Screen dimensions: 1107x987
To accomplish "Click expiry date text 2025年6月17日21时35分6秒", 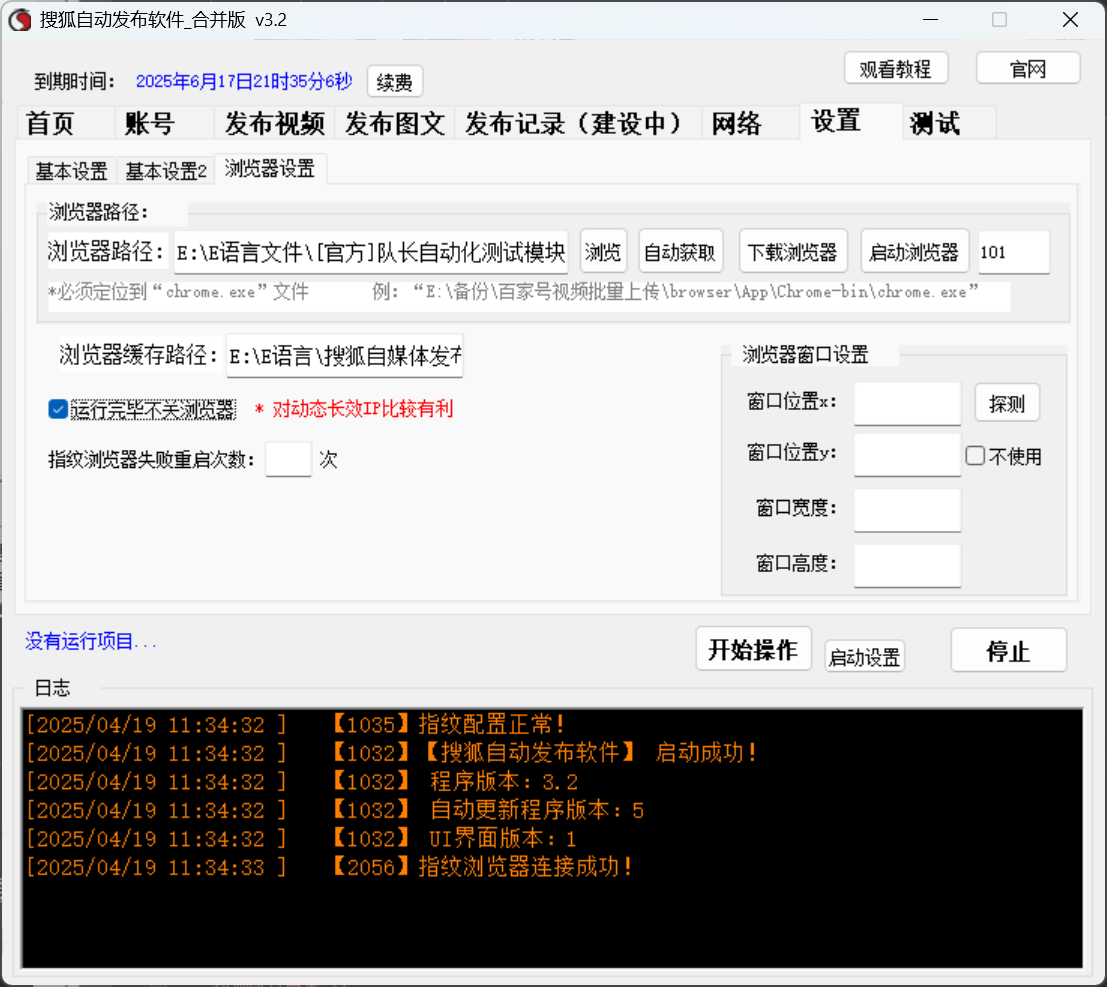I will 244,81.
